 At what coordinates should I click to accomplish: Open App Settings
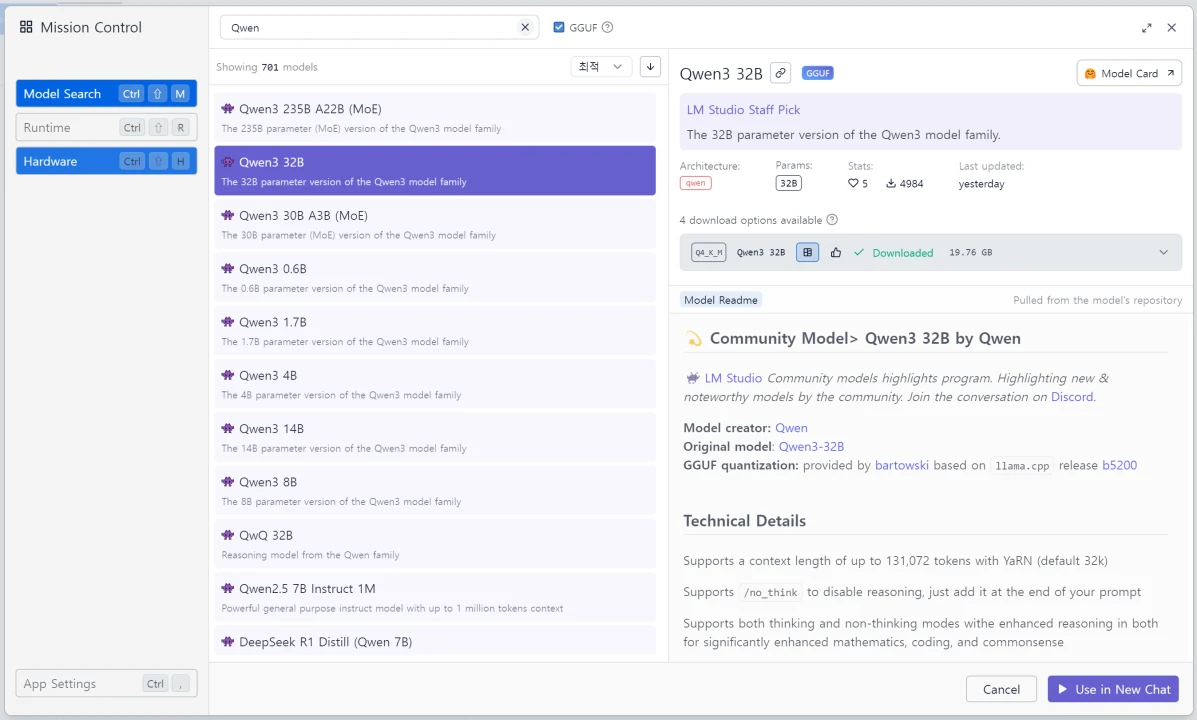106,683
